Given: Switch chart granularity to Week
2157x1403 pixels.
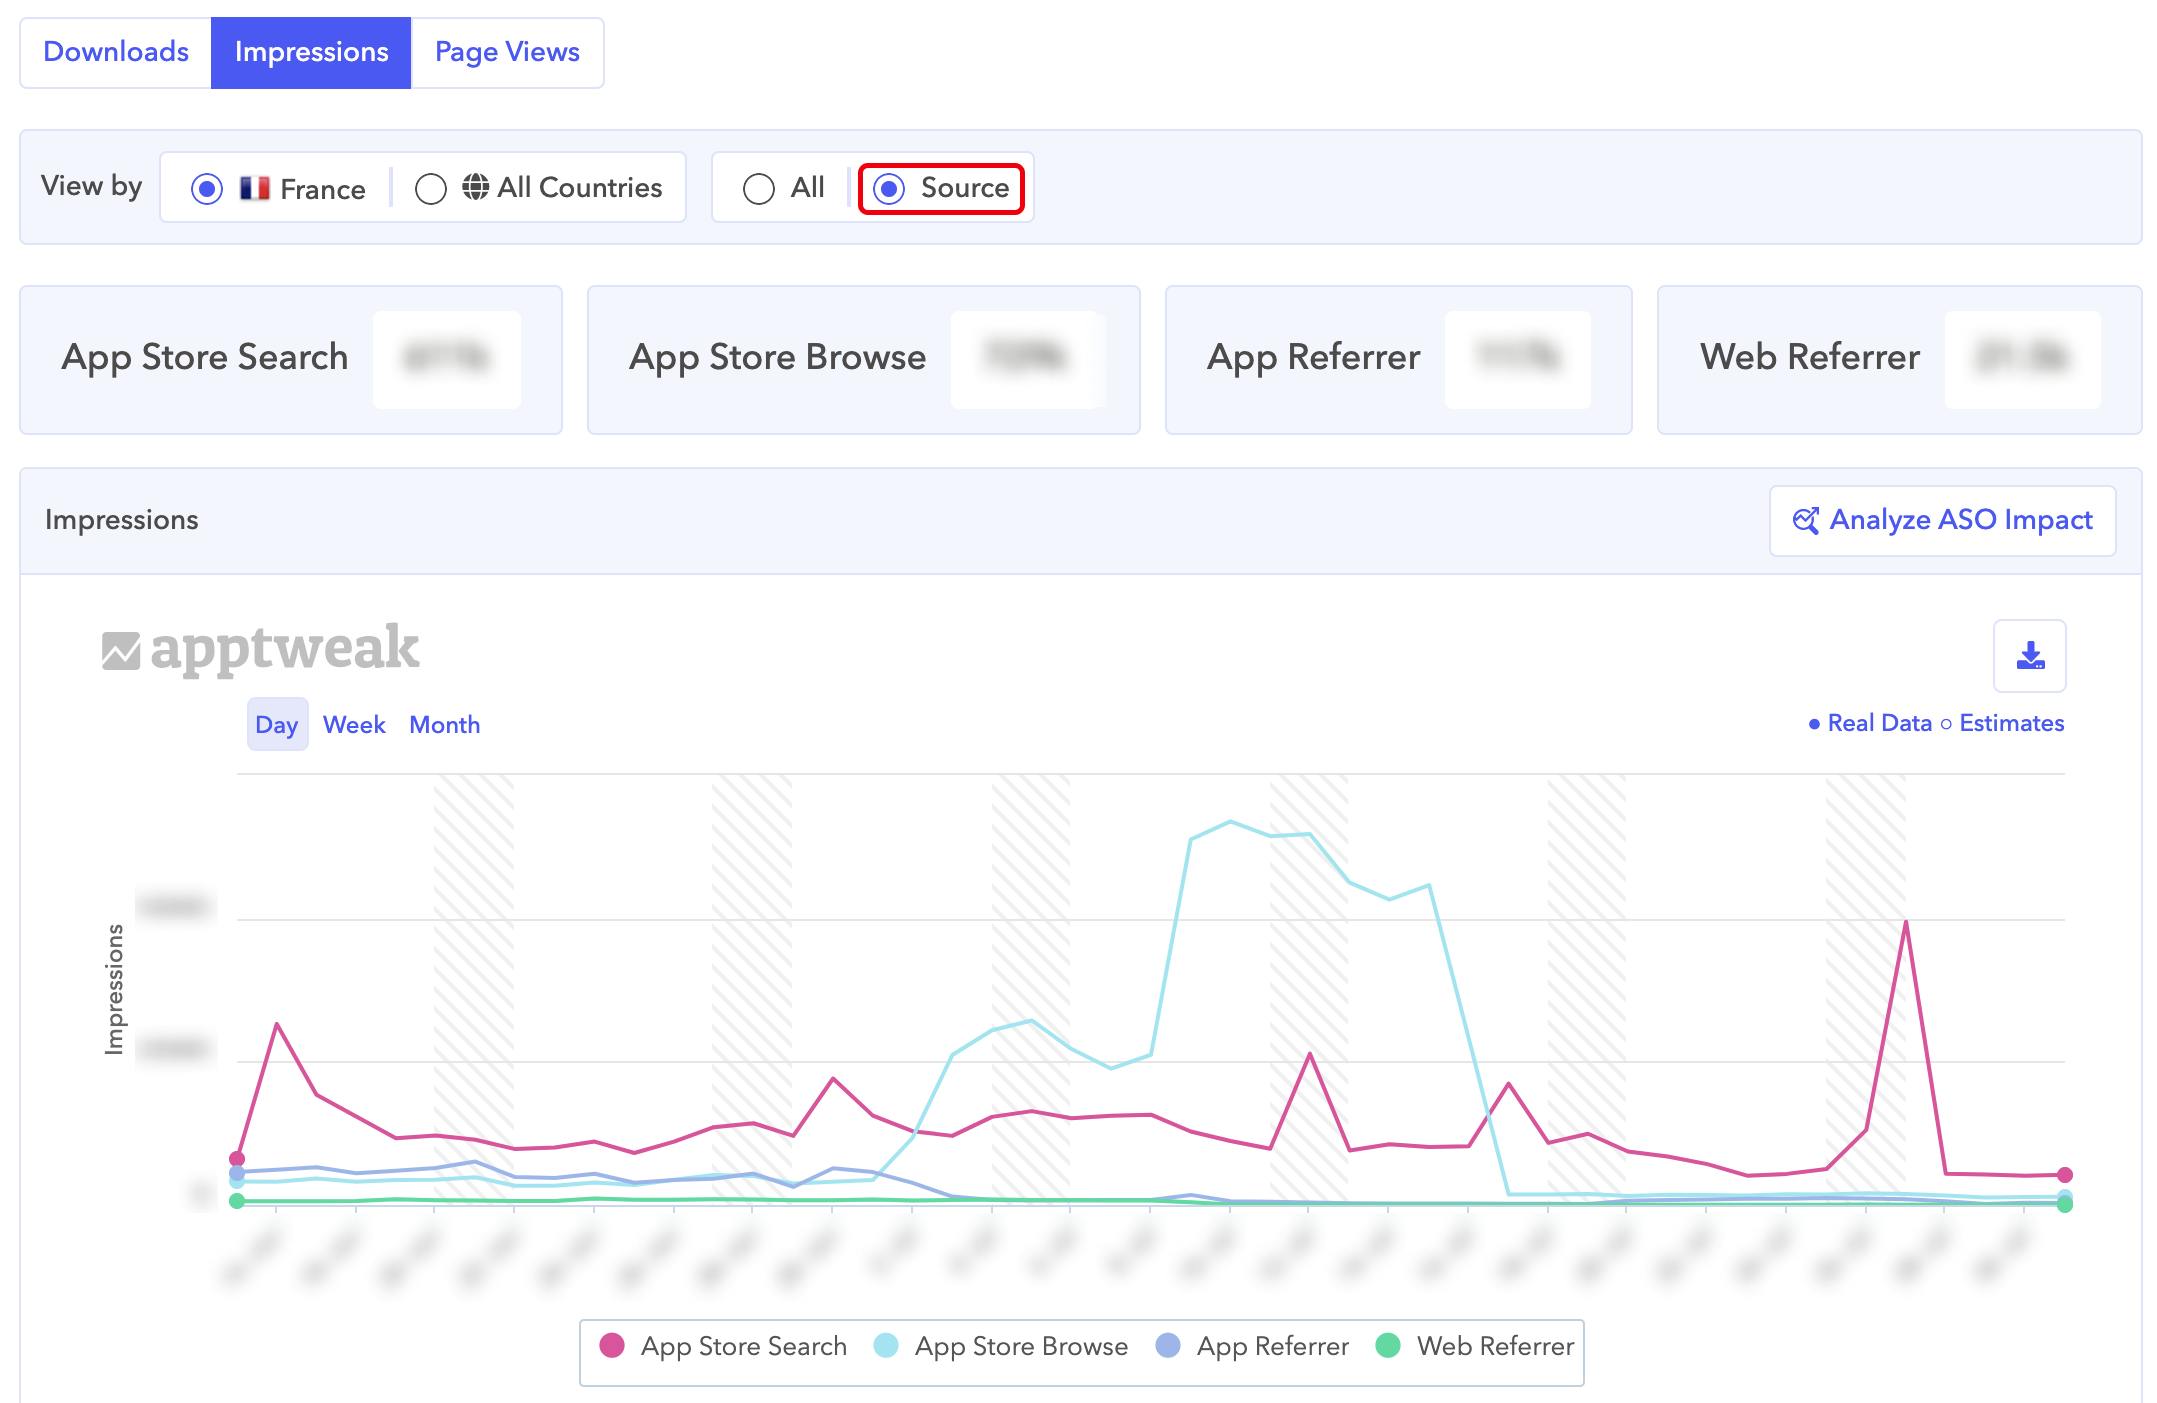Looking at the screenshot, I should pos(354,724).
